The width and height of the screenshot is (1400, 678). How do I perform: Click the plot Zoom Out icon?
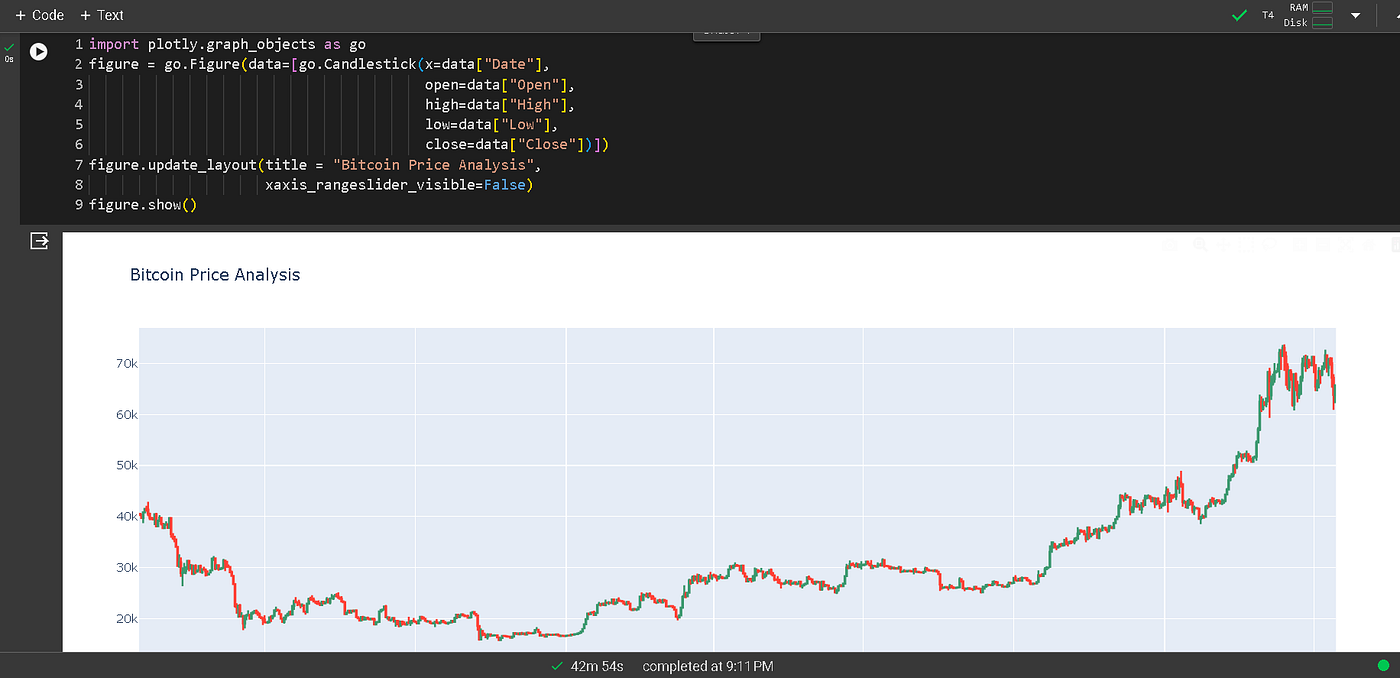point(1323,245)
